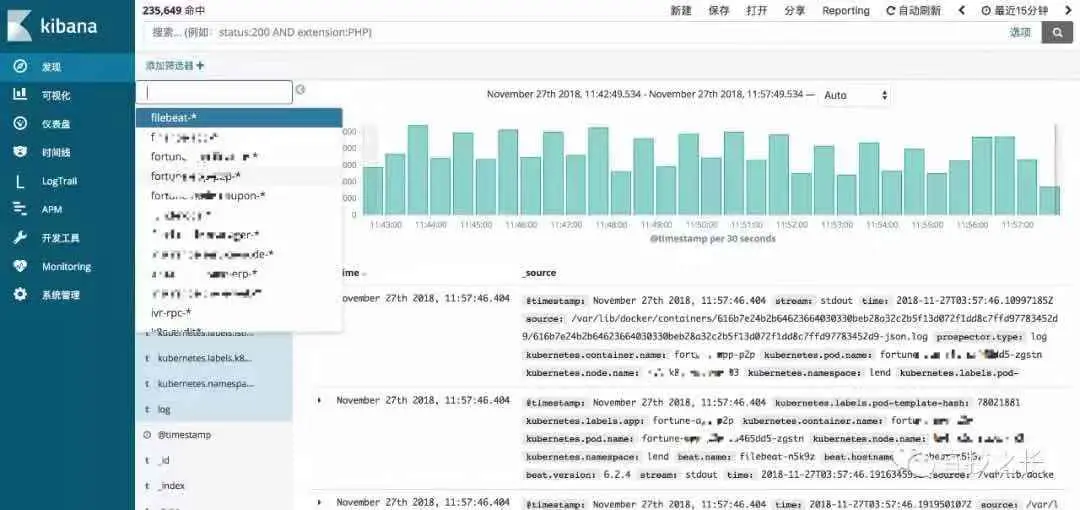Click the bar chart icon for 可视化

point(20,94)
